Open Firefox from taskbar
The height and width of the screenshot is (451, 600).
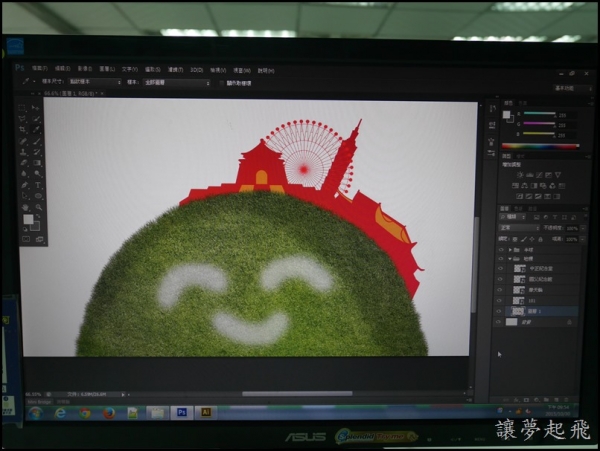pyautogui.click(x=109, y=413)
